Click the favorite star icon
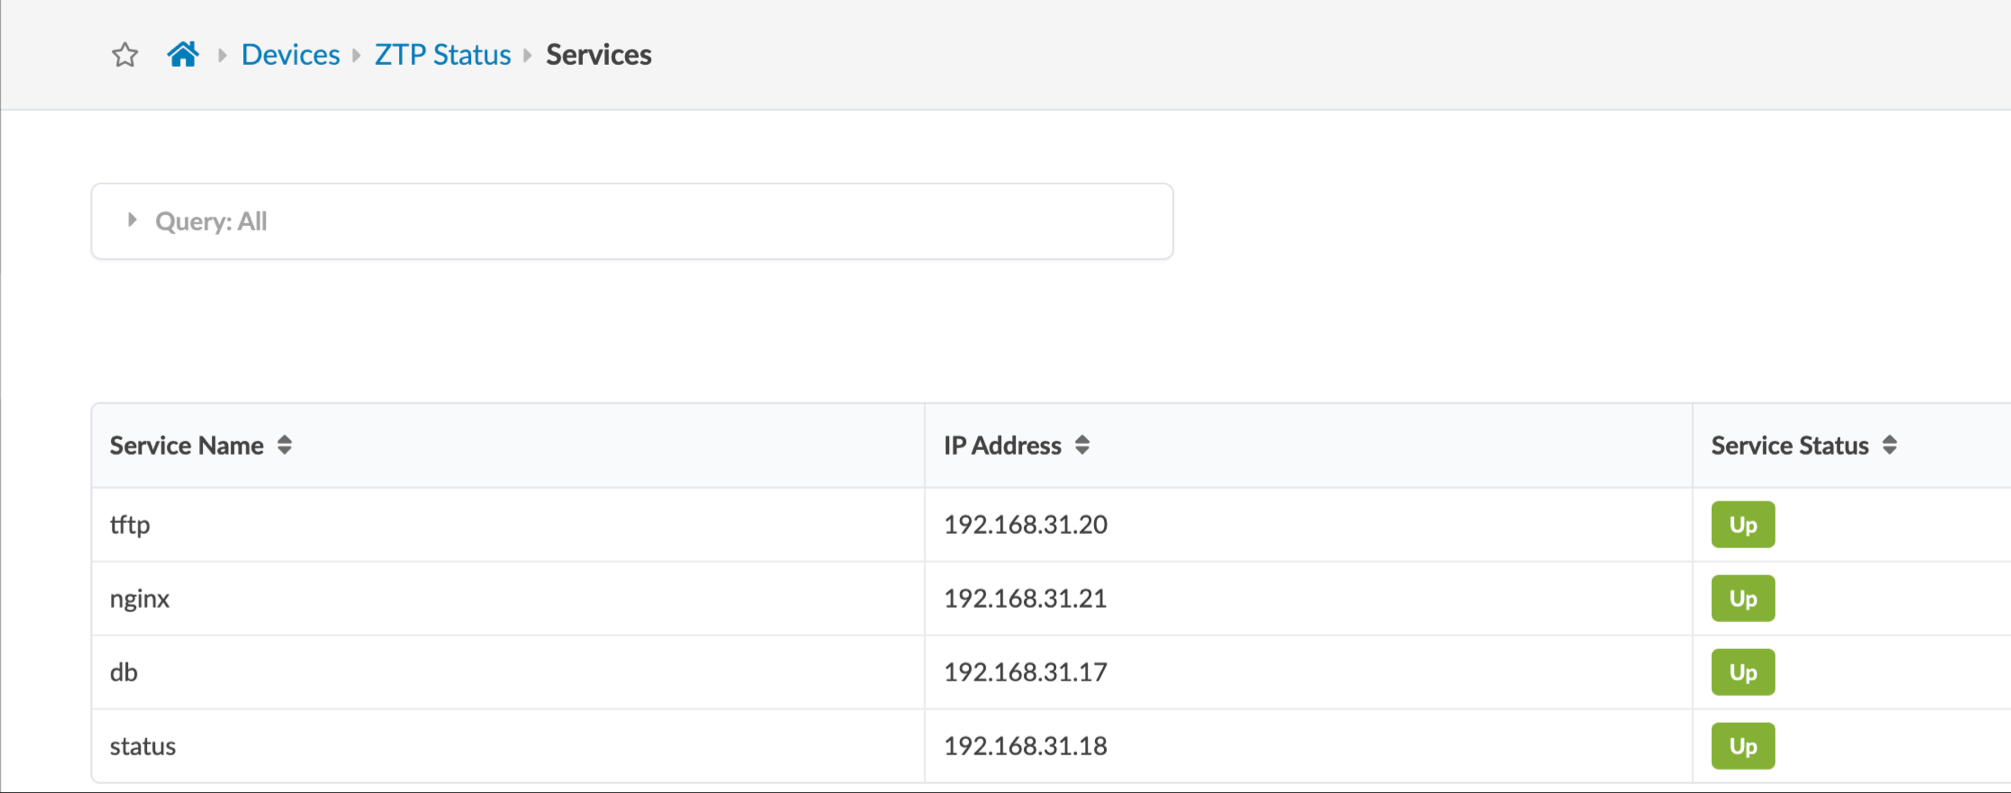Viewport: 2011px width, 793px height. tap(125, 55)
